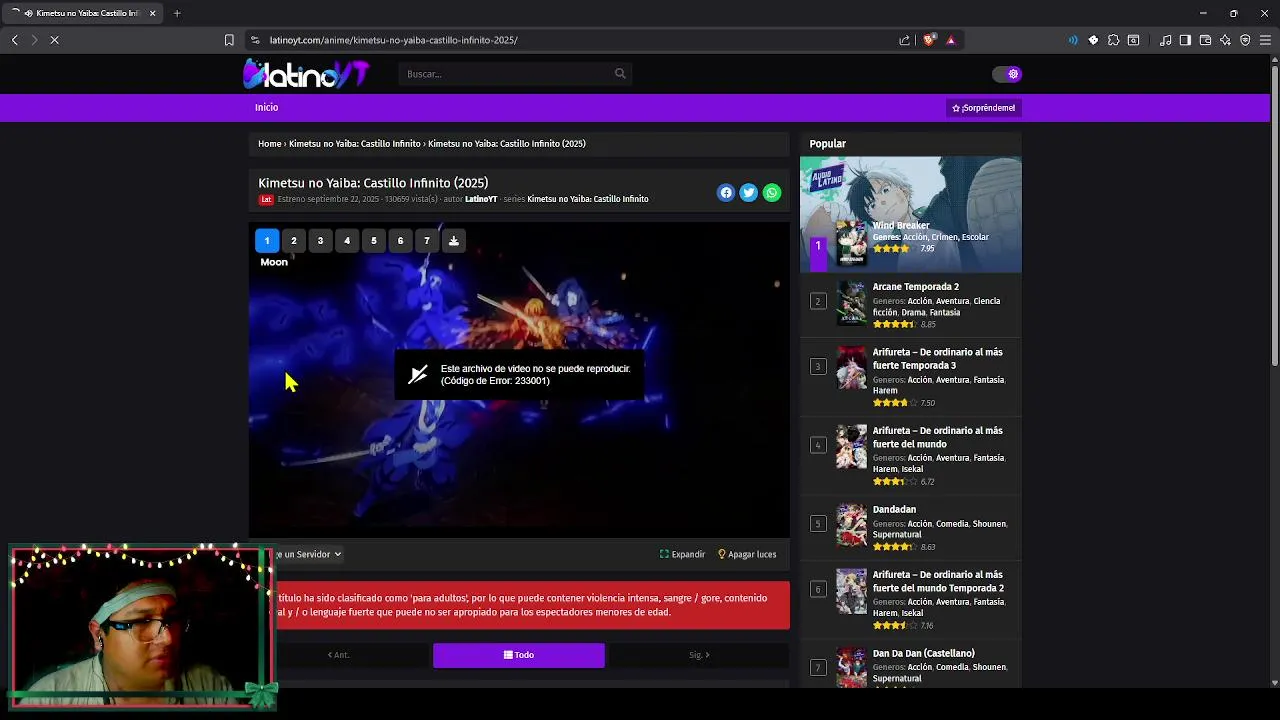Open a new browser tab

click(177, 13)
